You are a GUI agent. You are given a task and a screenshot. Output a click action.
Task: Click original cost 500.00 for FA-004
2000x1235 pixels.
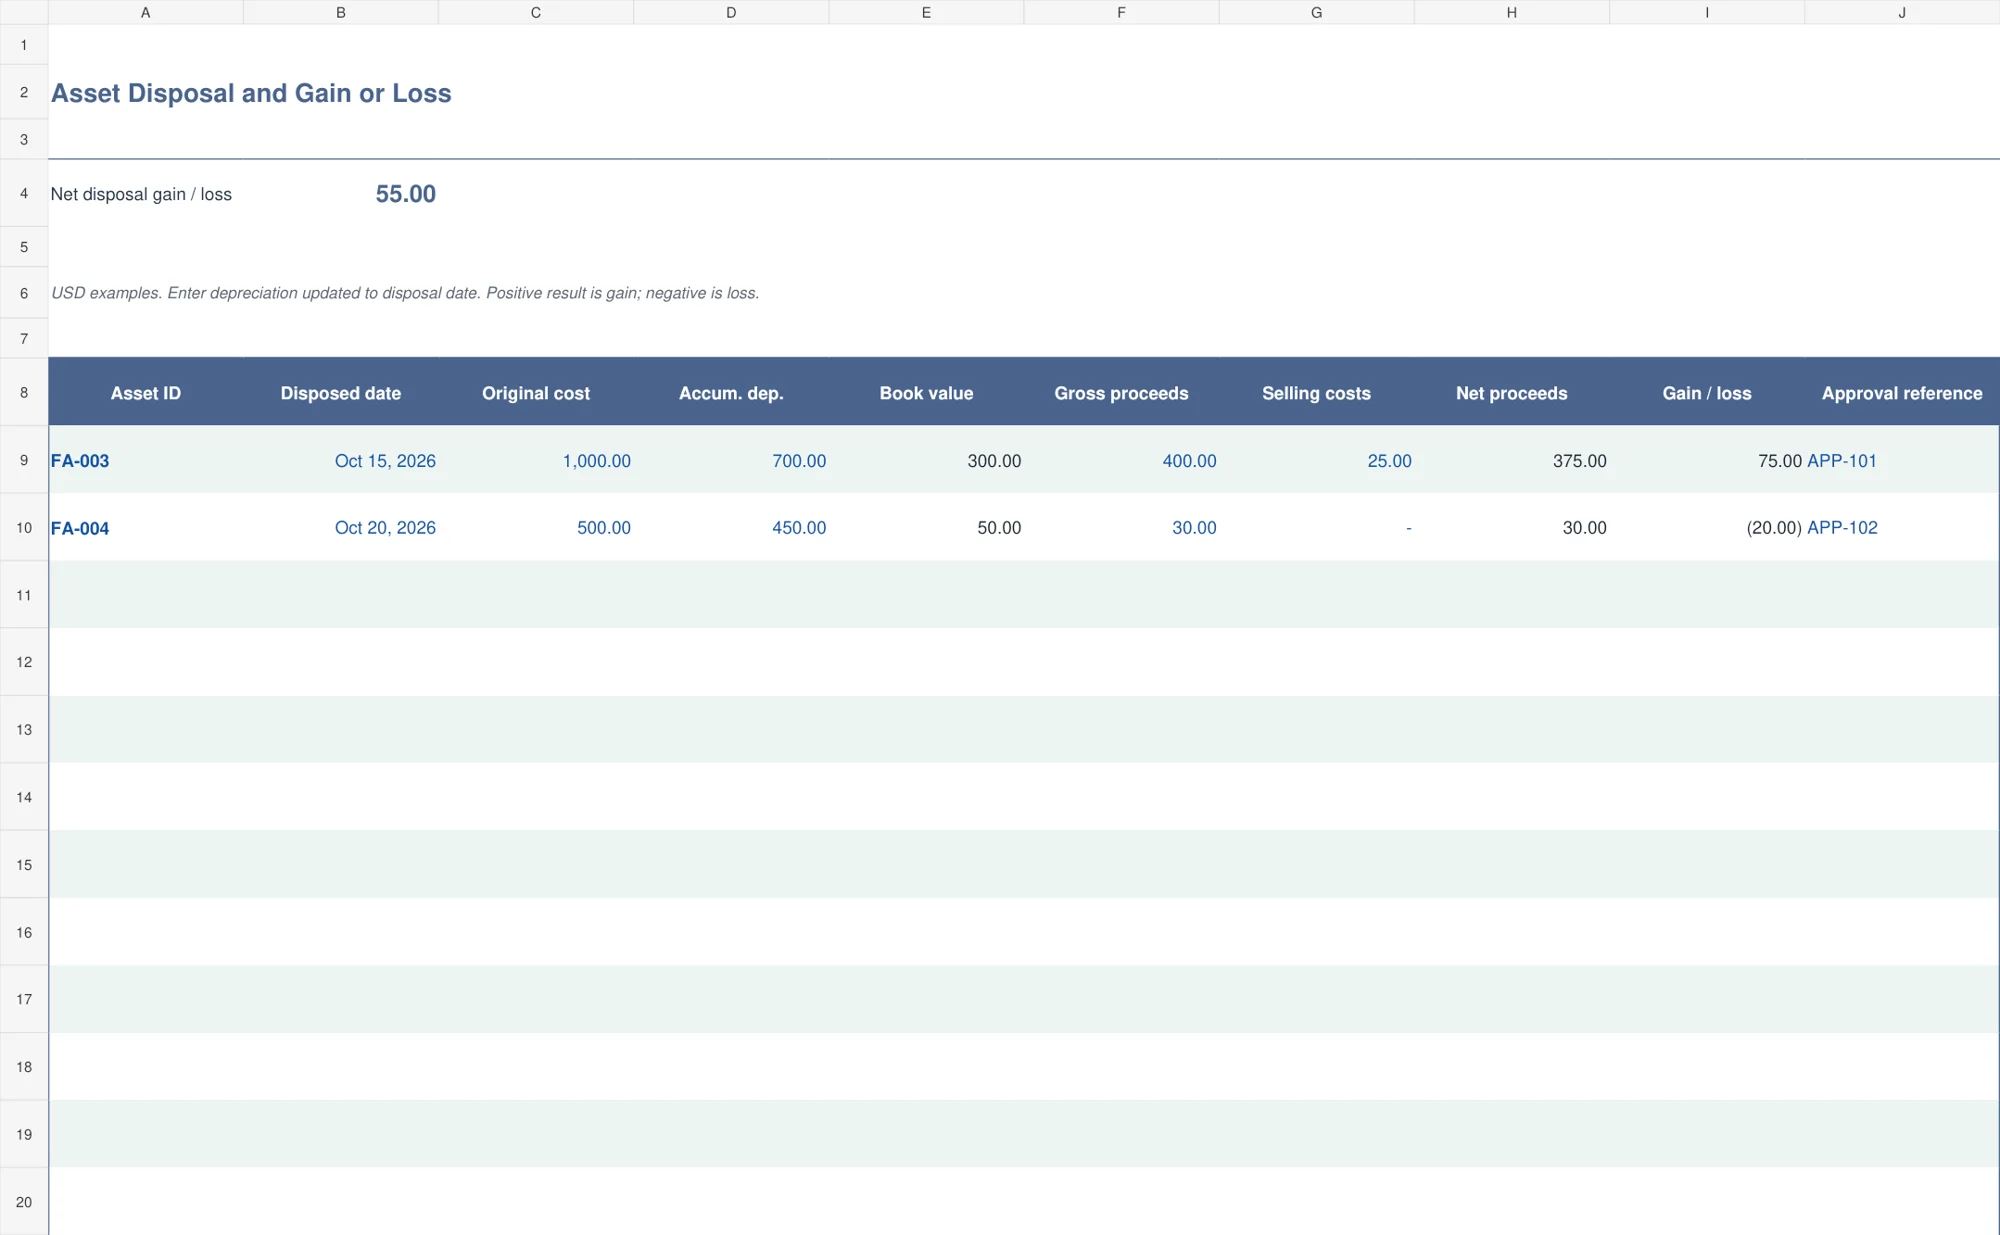coord(604,528)
